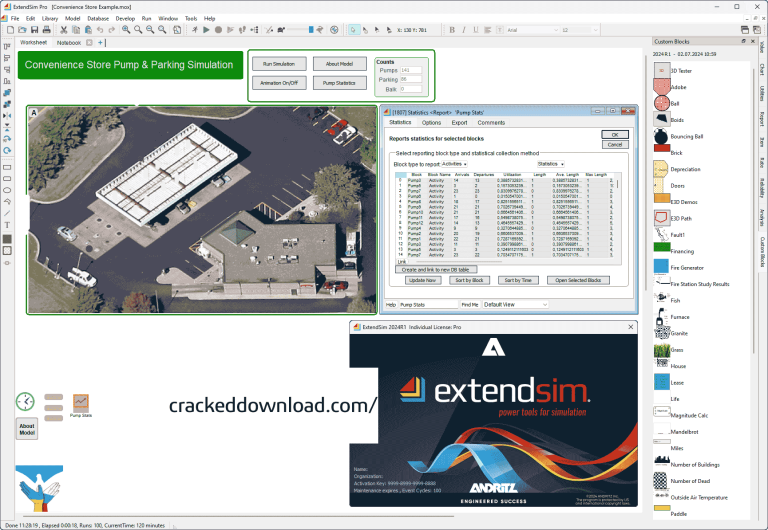Click the Open Selected Blocks button
Image resolution: width=768 pixels, height=530 pixels.
578,280
